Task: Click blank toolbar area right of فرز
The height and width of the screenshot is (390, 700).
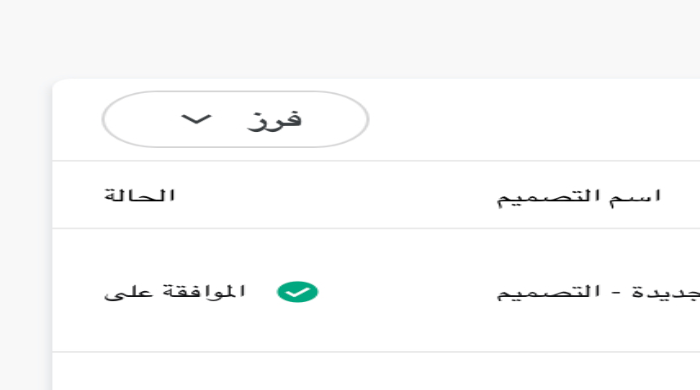Action: [x=531, y=120]
